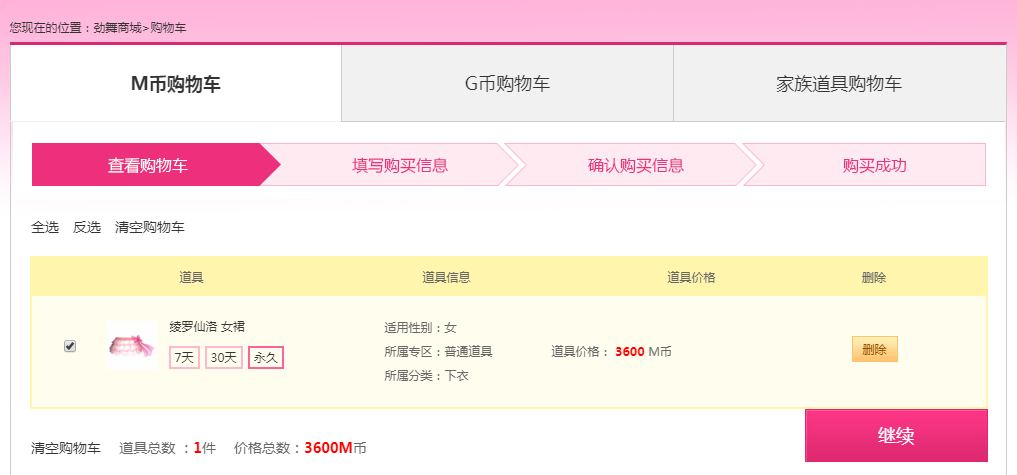
Task: Click the 购物车 breadcrumb item
Action: tap(169, 29)
